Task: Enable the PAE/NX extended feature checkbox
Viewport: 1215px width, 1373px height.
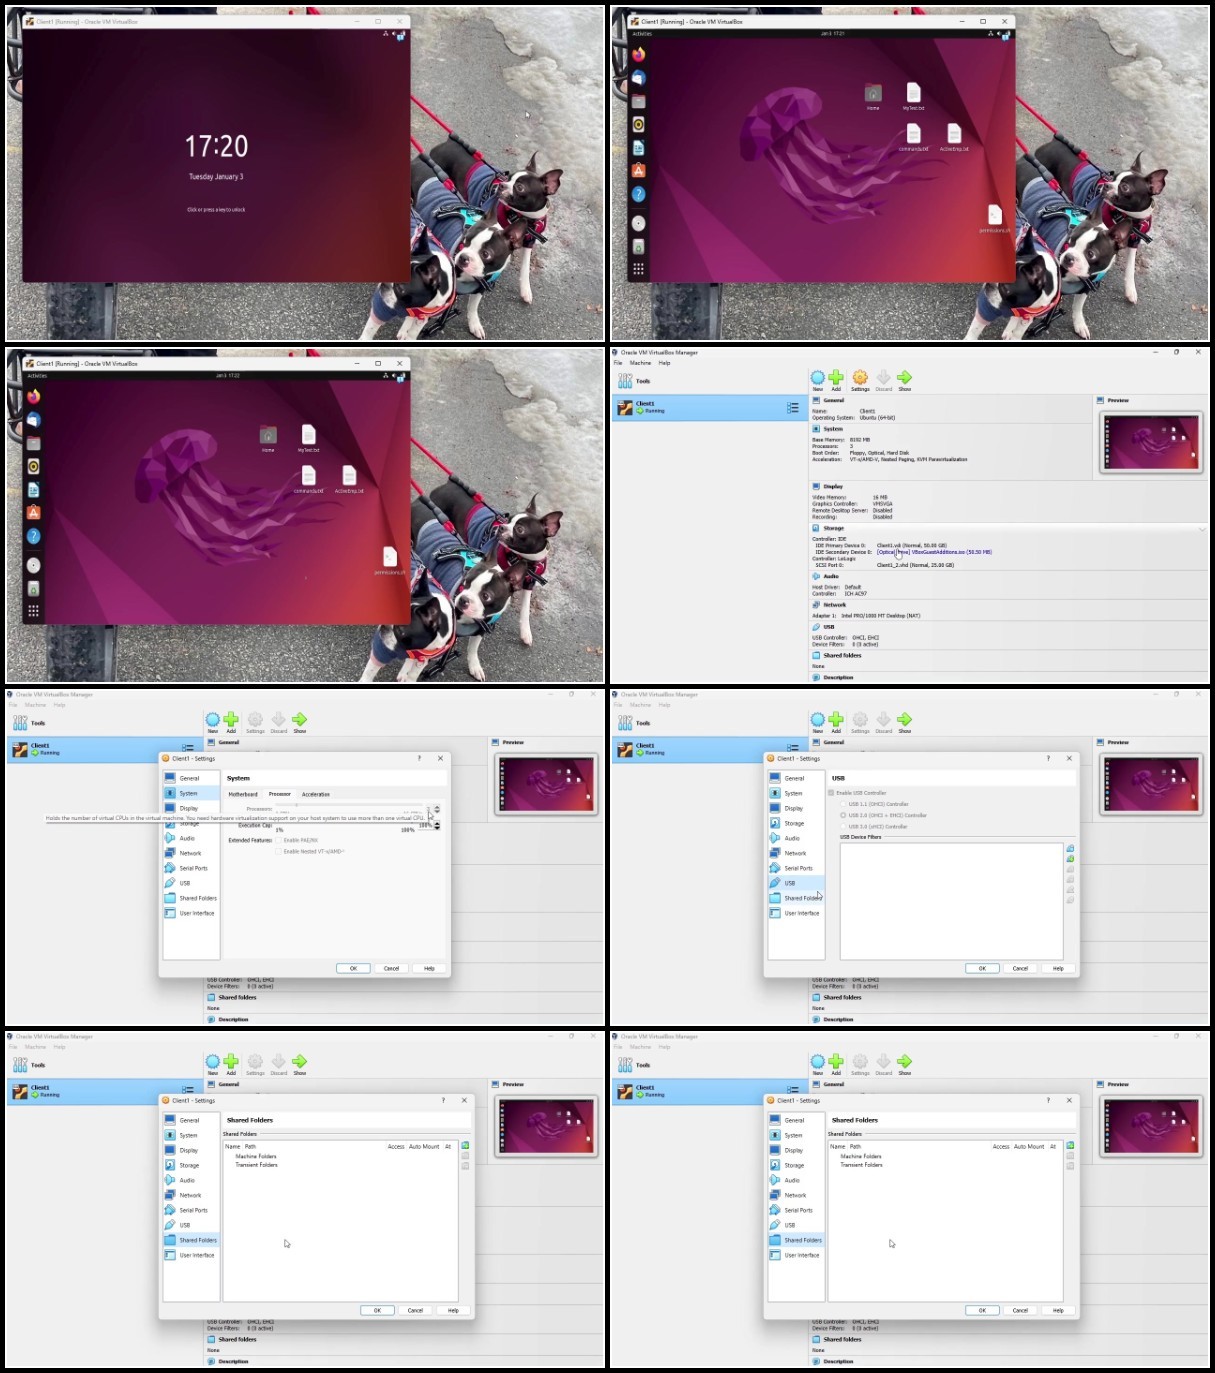Action: coord(279,840)
